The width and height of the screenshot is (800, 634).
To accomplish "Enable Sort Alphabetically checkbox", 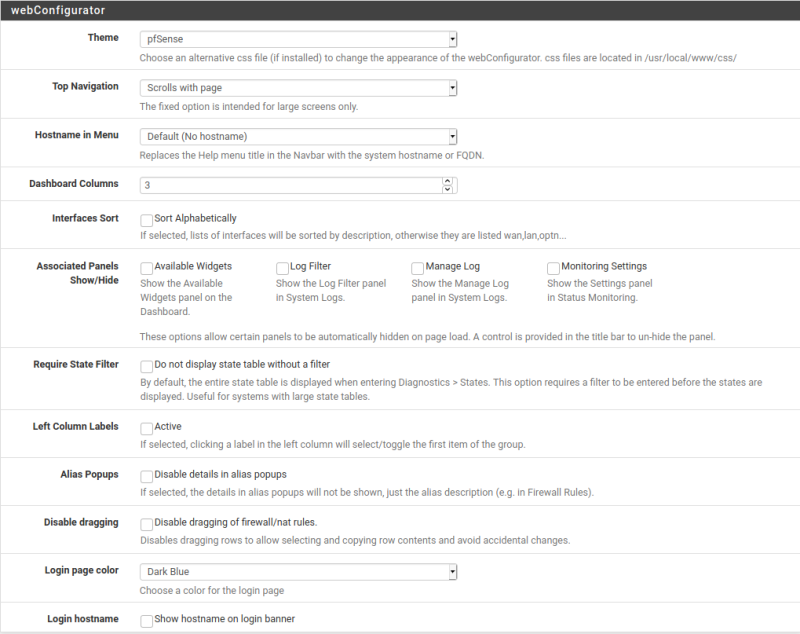I will coord(146,220).
